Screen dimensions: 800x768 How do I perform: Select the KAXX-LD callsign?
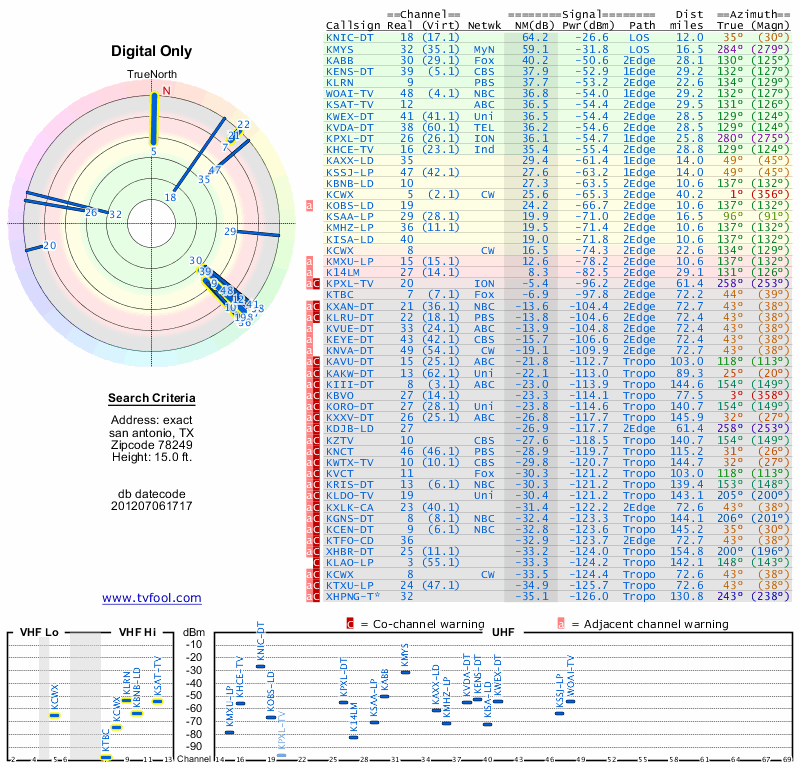point(349,161)
